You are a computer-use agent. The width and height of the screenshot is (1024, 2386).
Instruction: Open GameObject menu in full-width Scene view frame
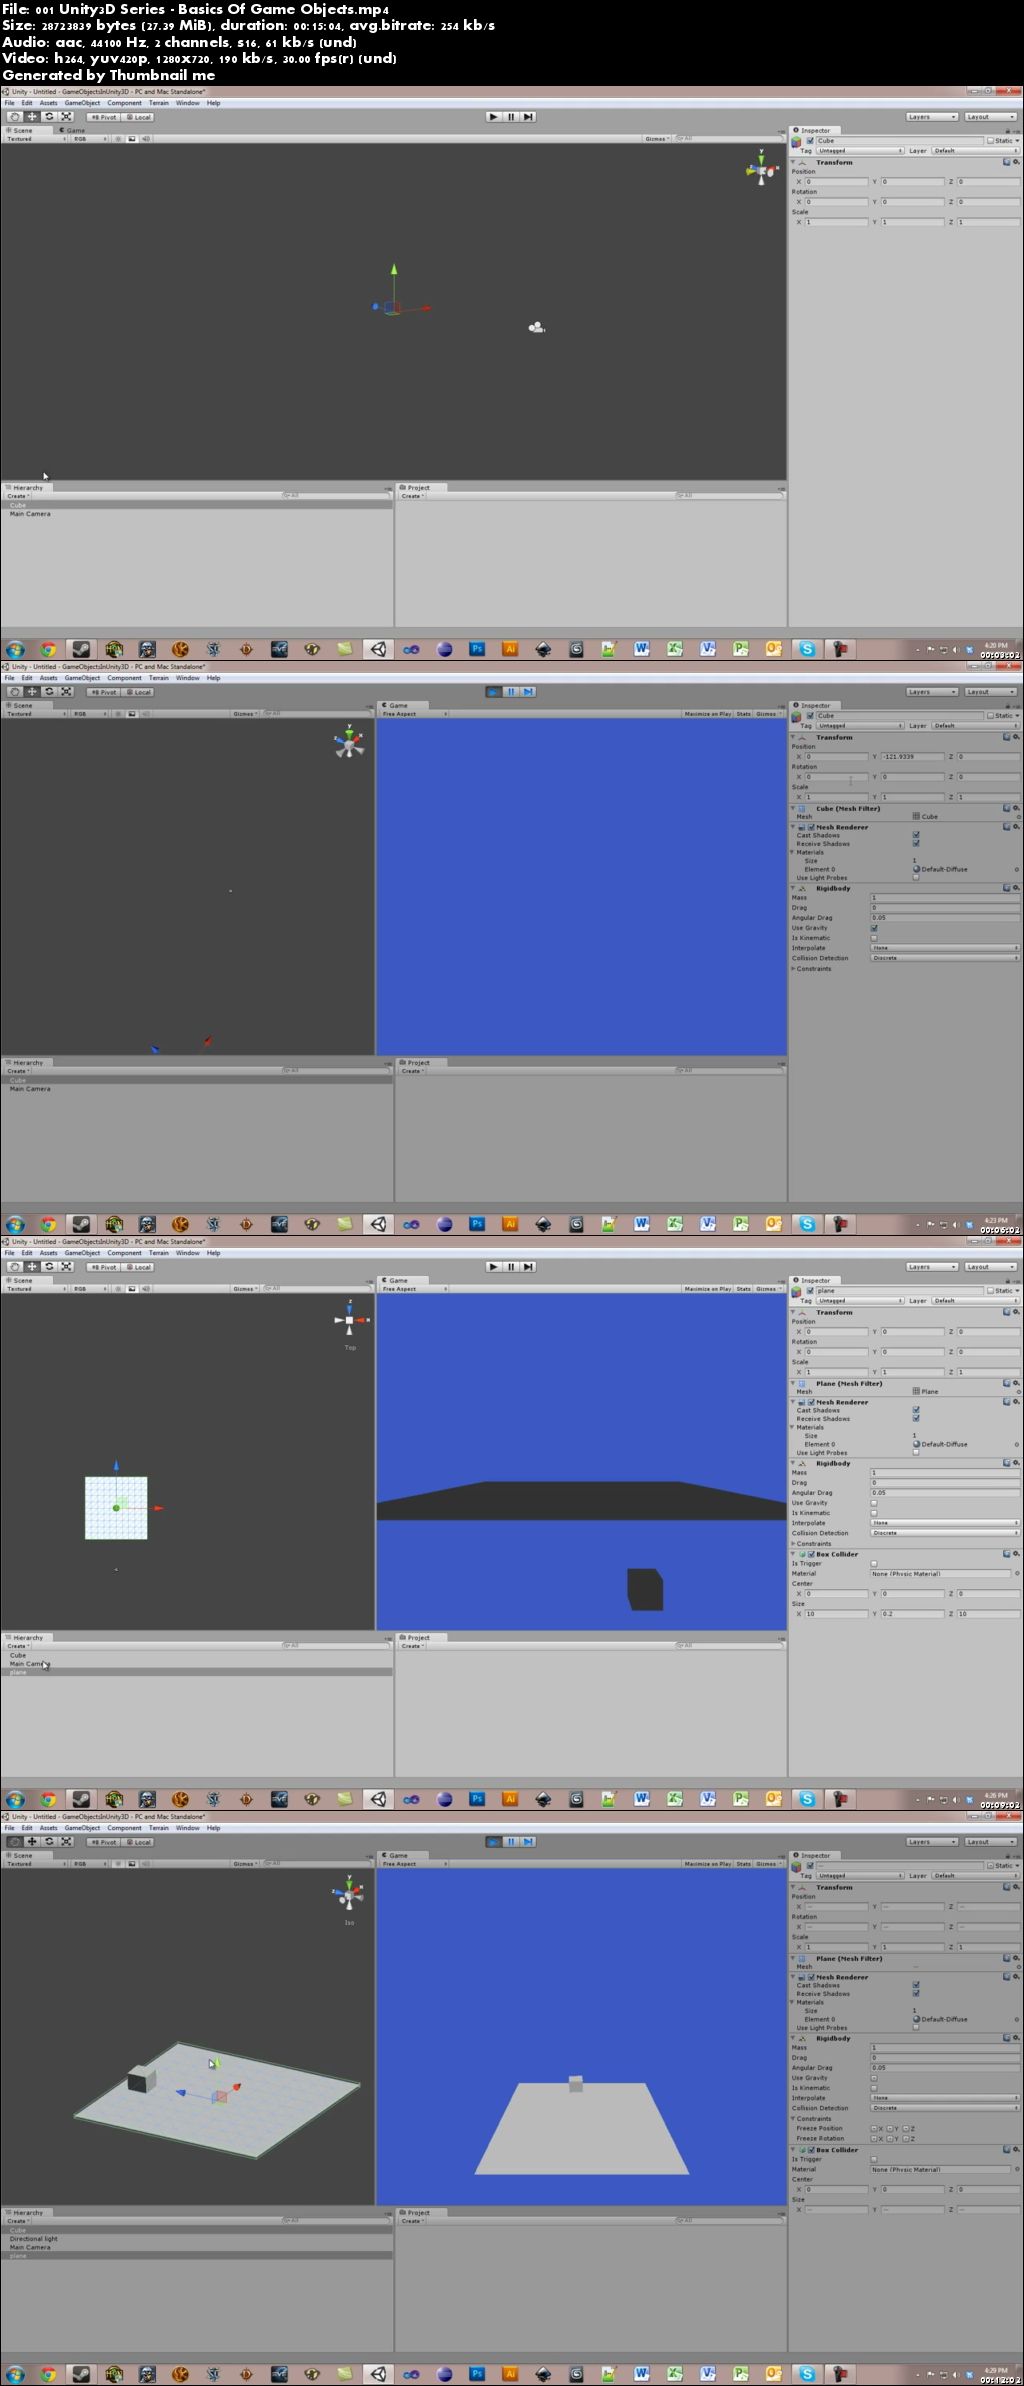click(x=82, y=103)
